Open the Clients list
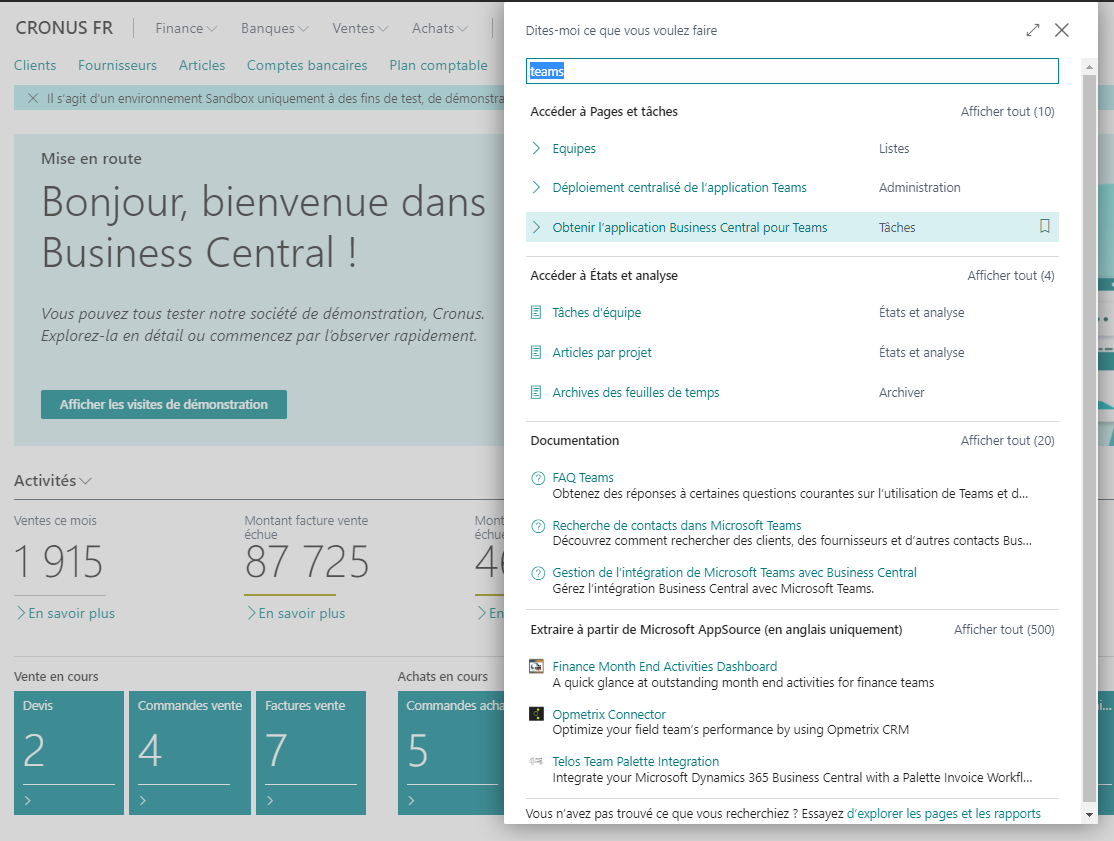Image resolution: width=1114 pixels, height=841 pixels. 35,65
